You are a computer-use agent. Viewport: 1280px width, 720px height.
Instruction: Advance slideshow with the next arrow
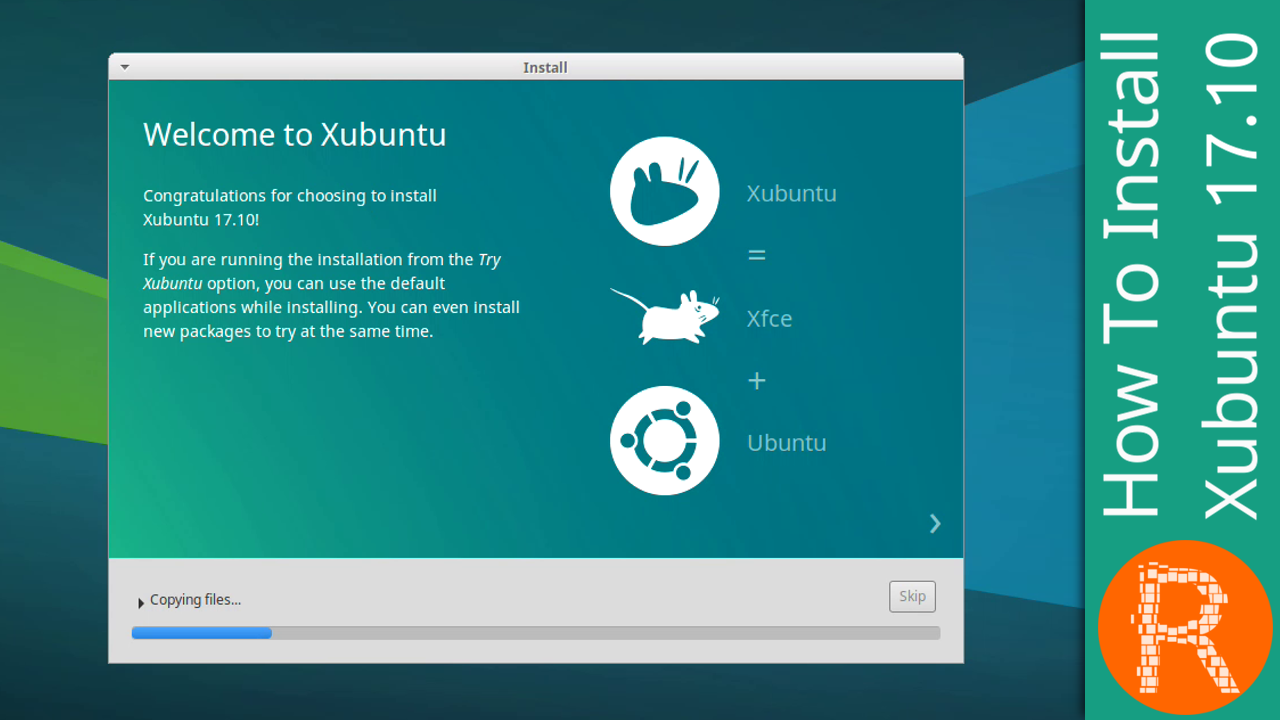935,523
